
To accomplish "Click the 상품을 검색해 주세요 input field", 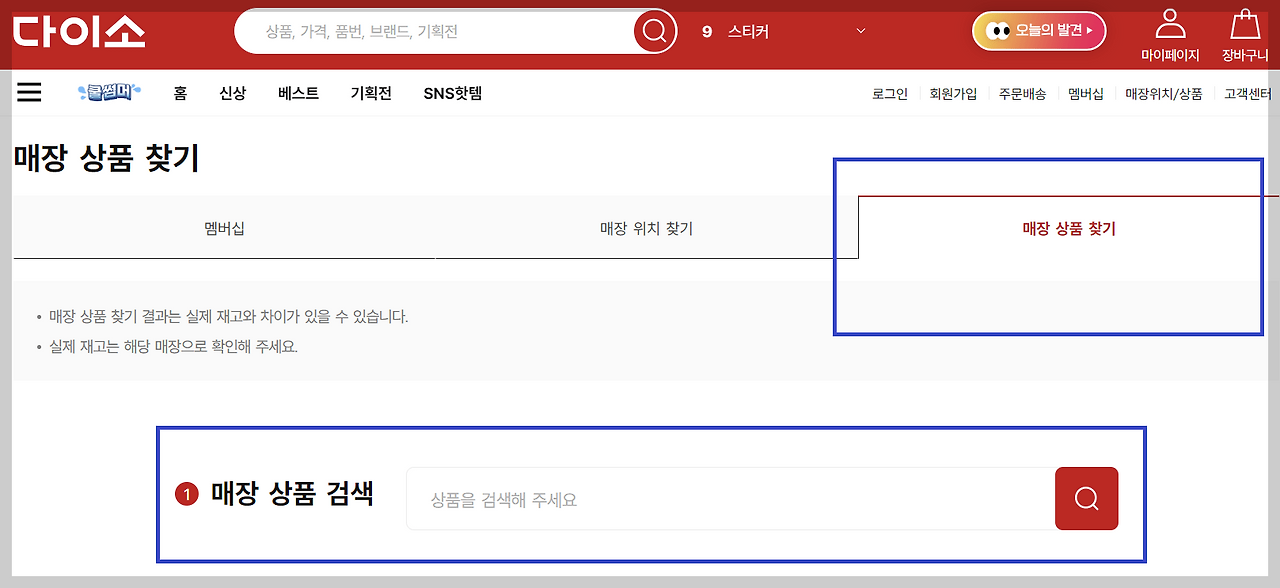I will pos(730,498).
